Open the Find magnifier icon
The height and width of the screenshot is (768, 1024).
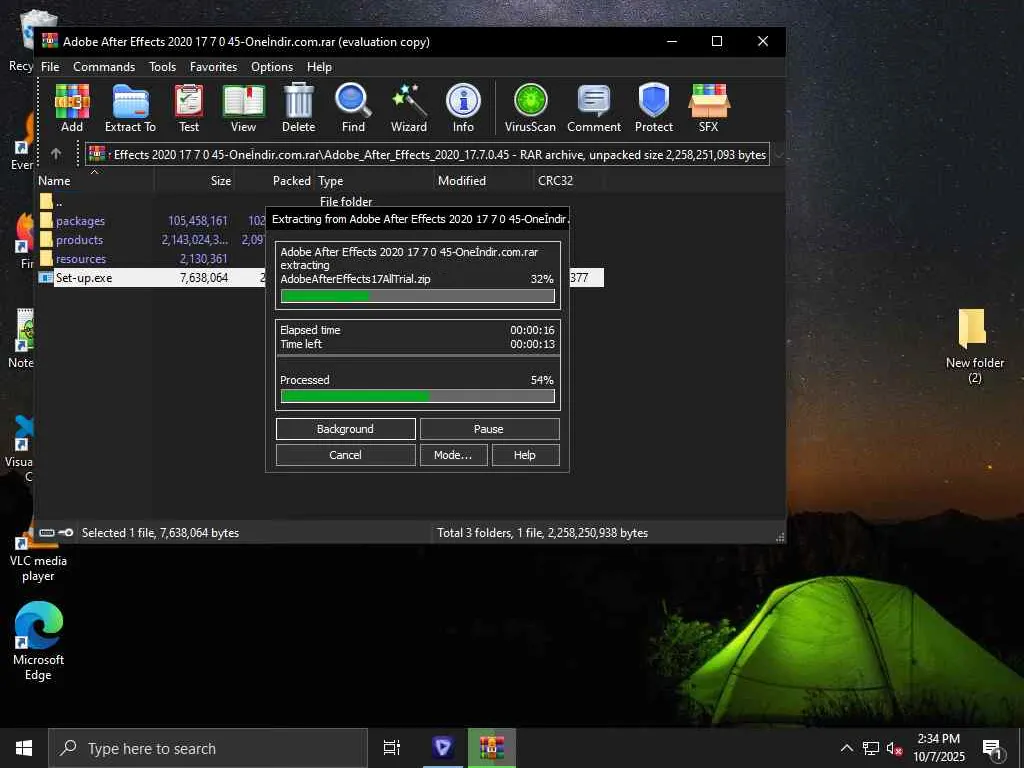pyautogui.click(x=353, y=108)
